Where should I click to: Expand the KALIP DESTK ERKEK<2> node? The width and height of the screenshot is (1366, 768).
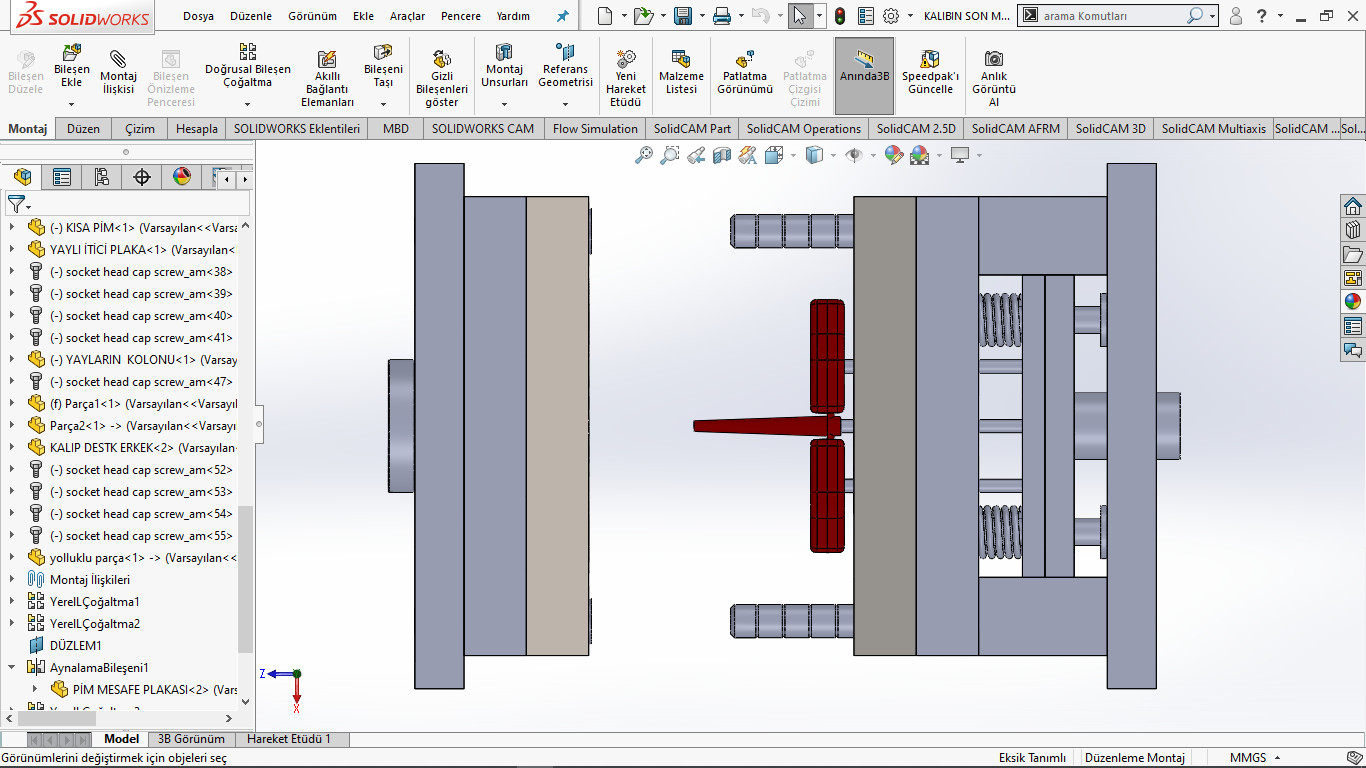[x=12, y=448]
